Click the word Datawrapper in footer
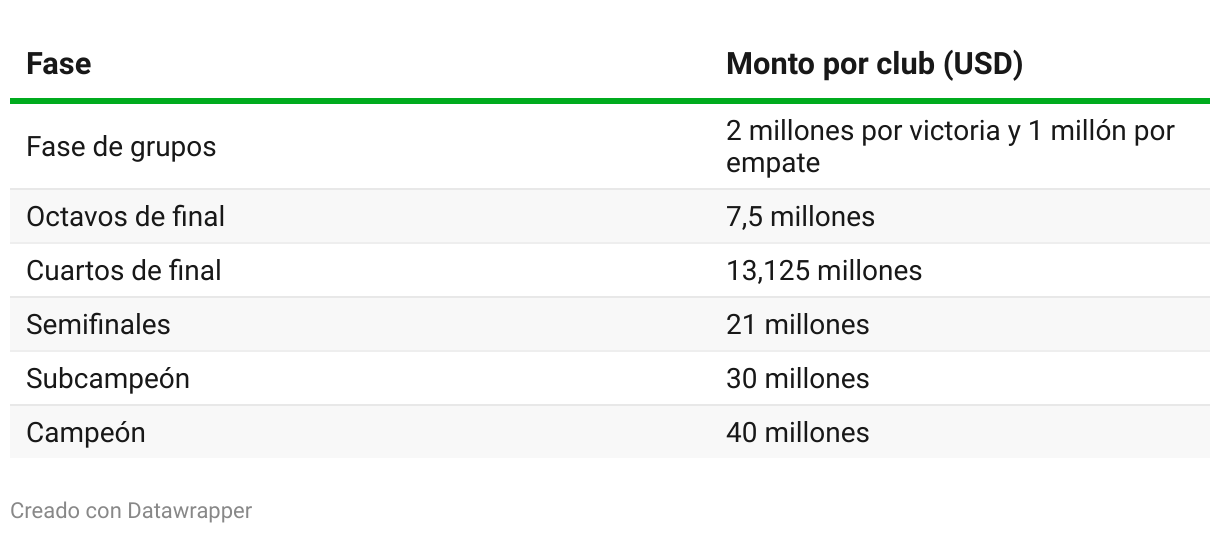The image size is (1220, 534). (190, 511)
